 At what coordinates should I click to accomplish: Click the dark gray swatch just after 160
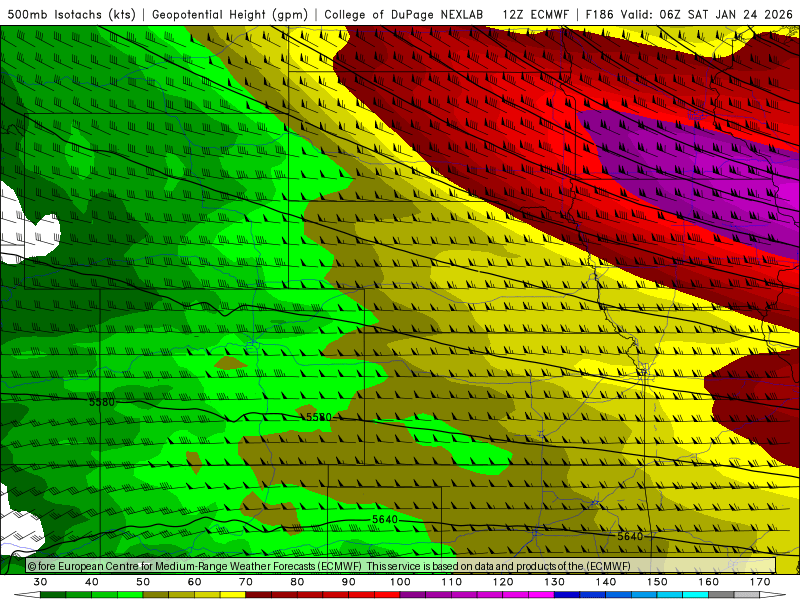(721, 595)
